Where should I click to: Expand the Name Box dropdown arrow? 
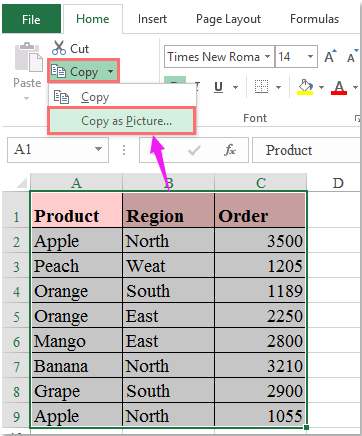pyautogui.click(x=98, y=149)
